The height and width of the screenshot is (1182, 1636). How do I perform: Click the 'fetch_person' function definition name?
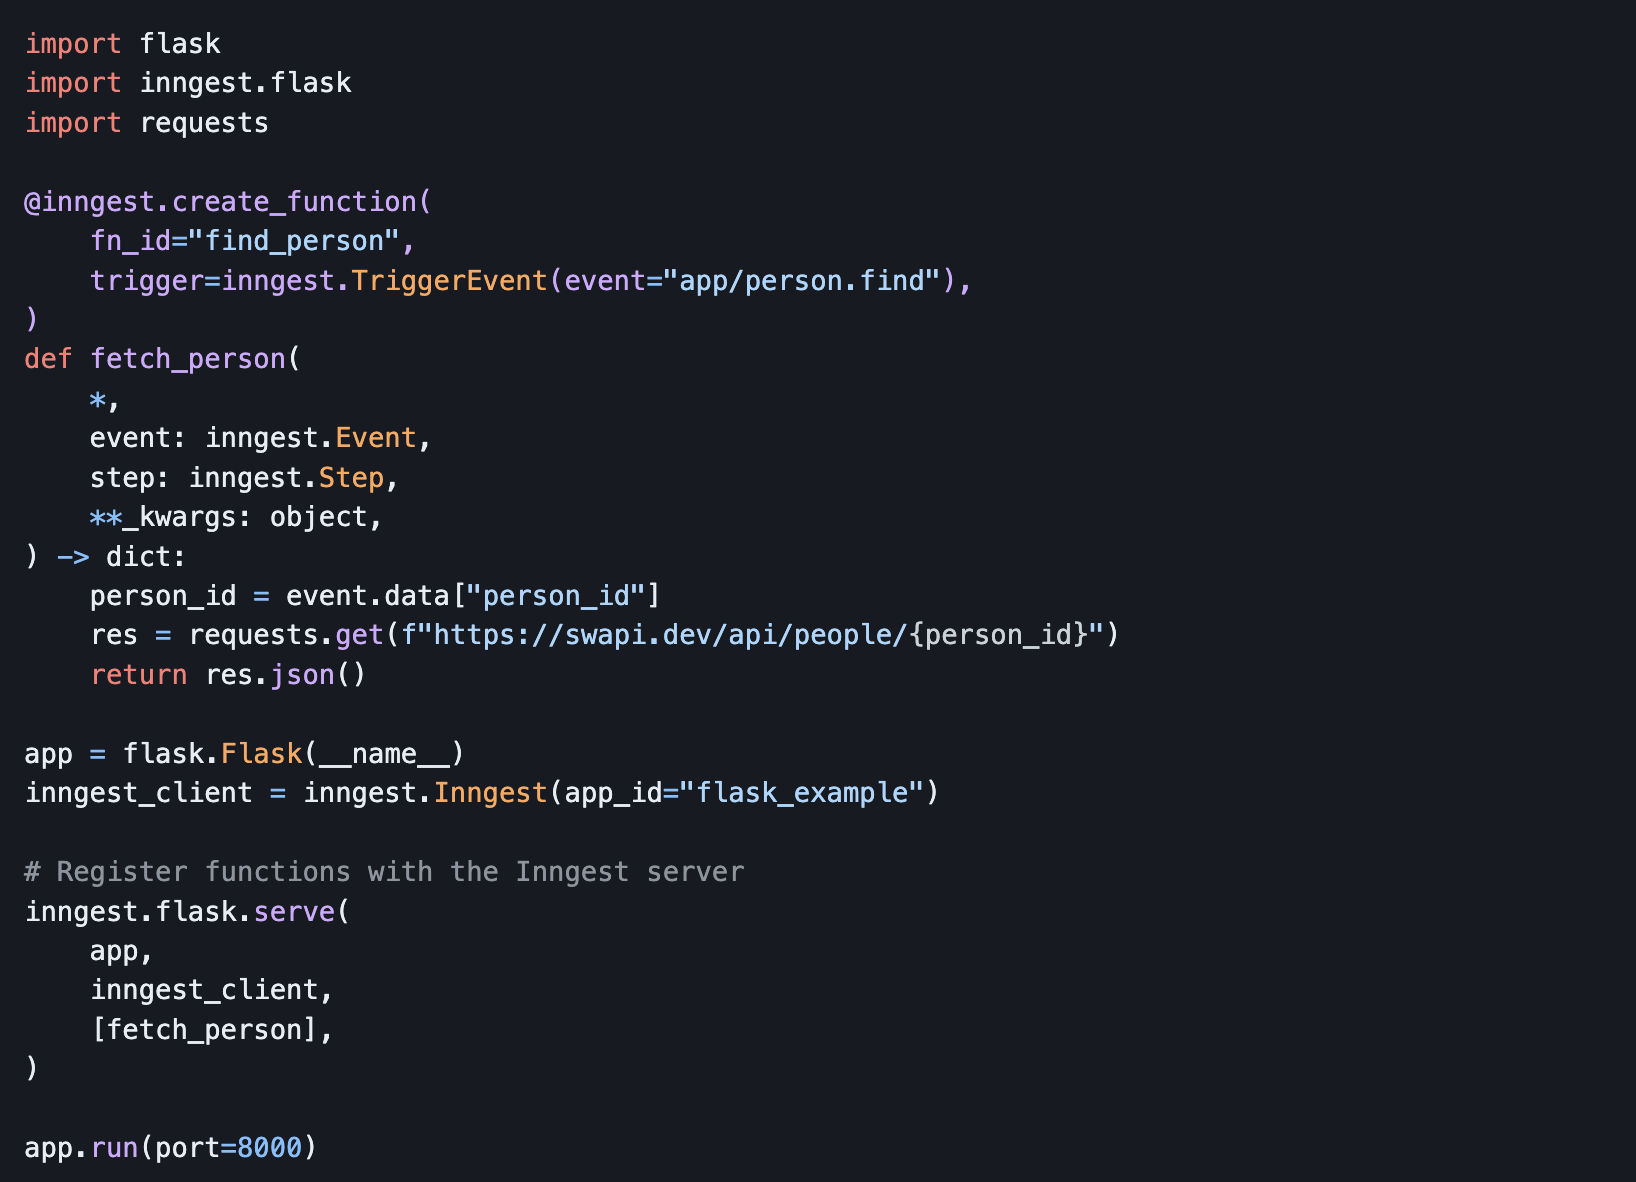click(188, 359)
